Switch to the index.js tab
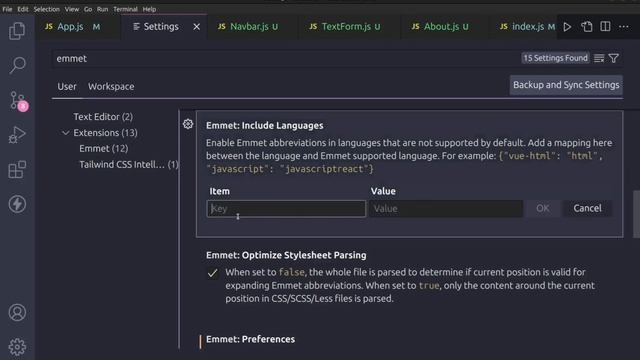The width and height of the screenshot is (640, 360). [527, 27]
